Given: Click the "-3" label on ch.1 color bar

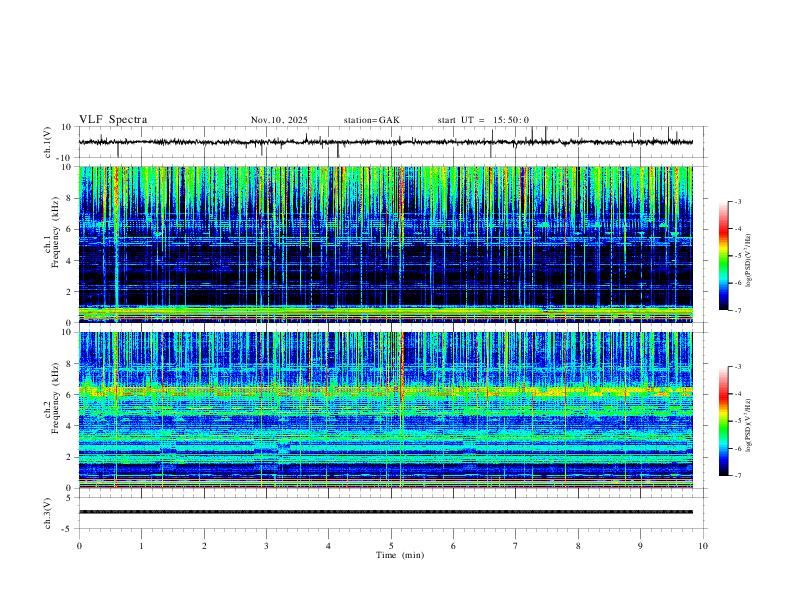Looking at the screenshot, I should click(738, 201).
